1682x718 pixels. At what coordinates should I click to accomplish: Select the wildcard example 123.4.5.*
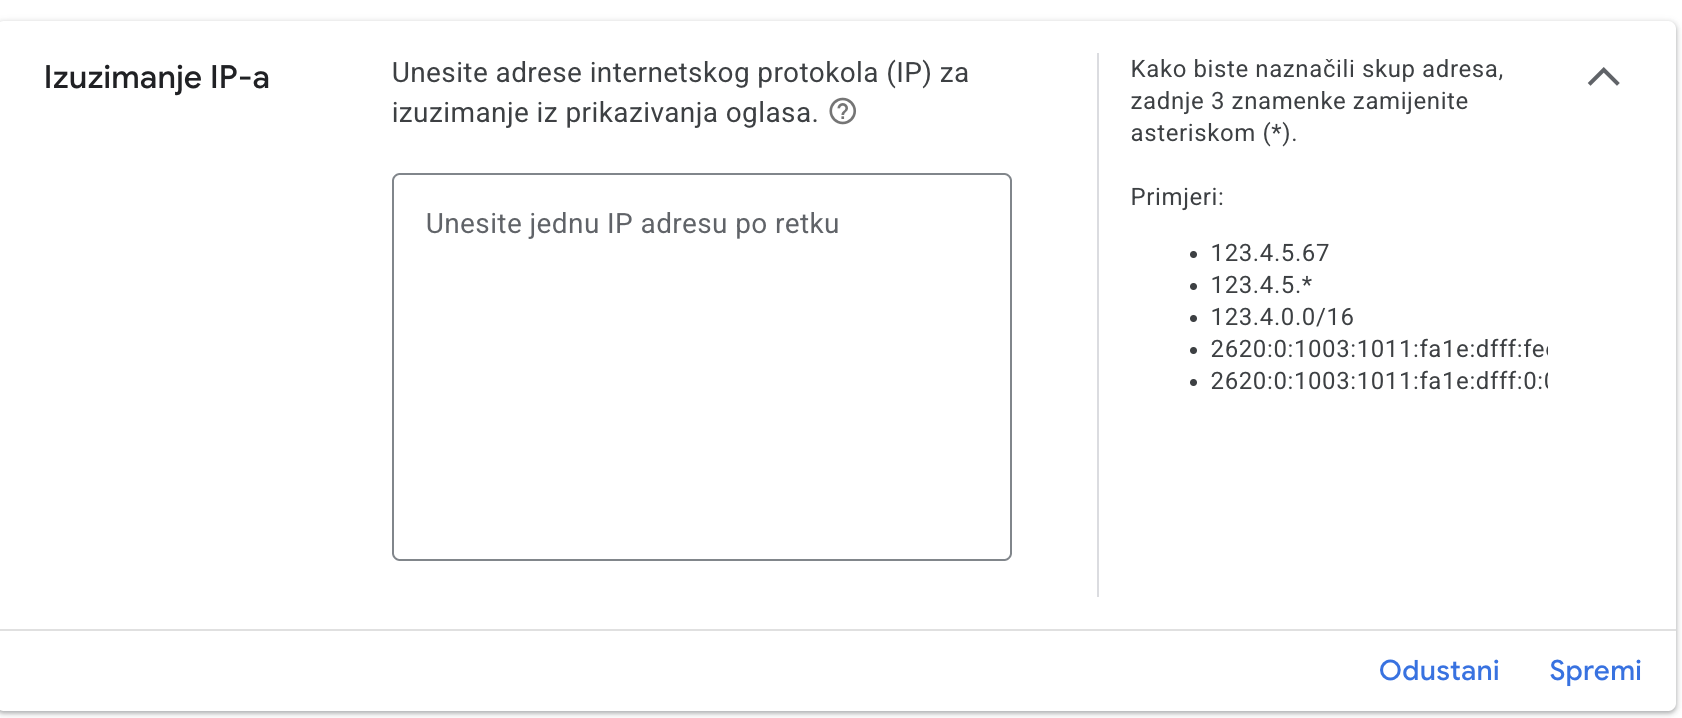[x=1261, y=285]
